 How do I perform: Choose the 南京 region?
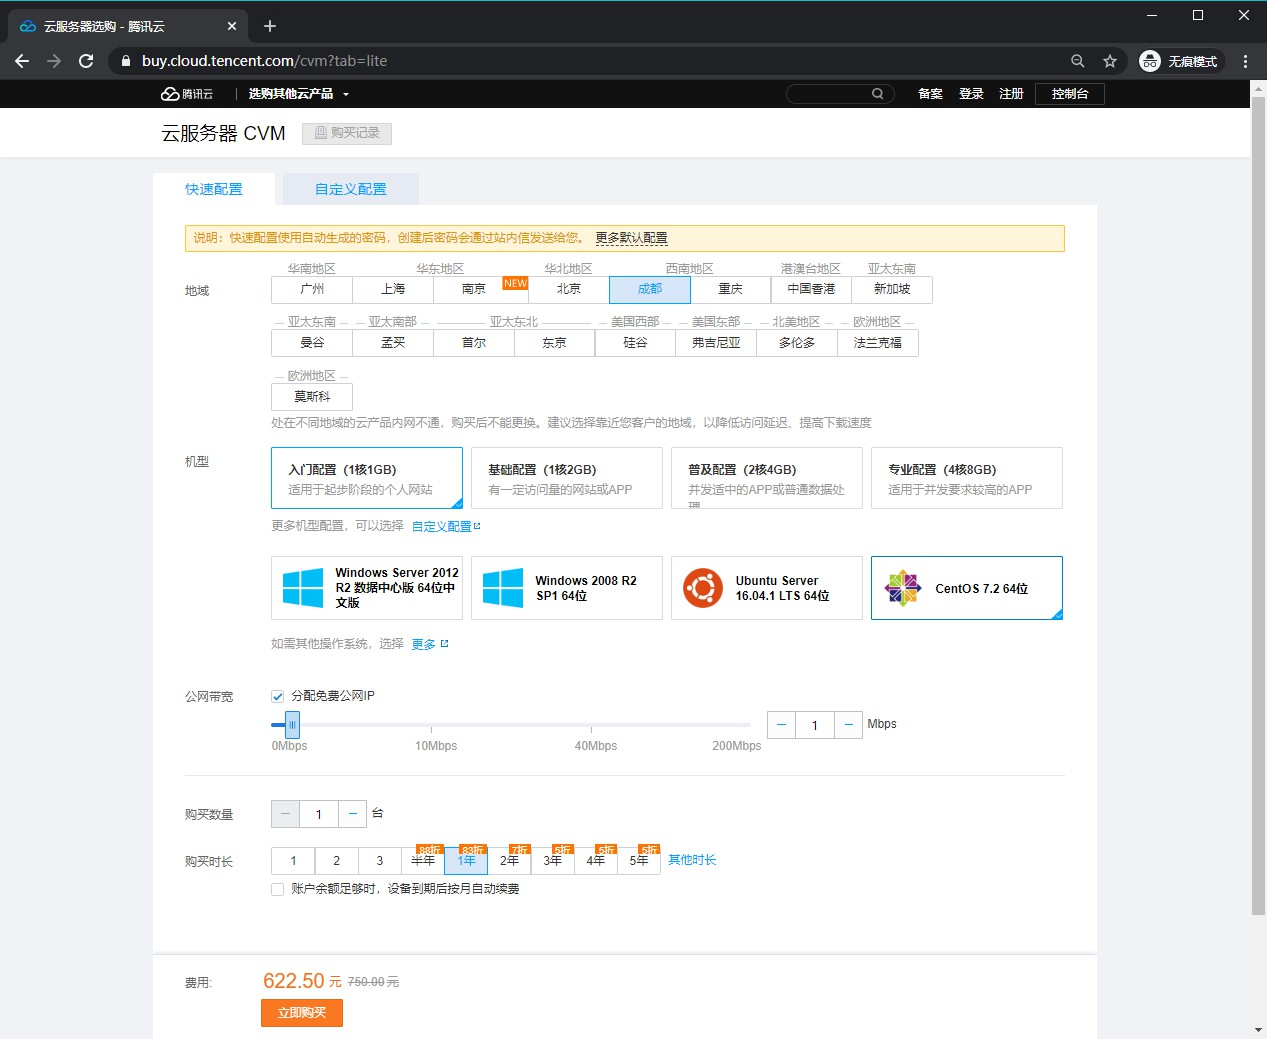(x=474, y=289)
